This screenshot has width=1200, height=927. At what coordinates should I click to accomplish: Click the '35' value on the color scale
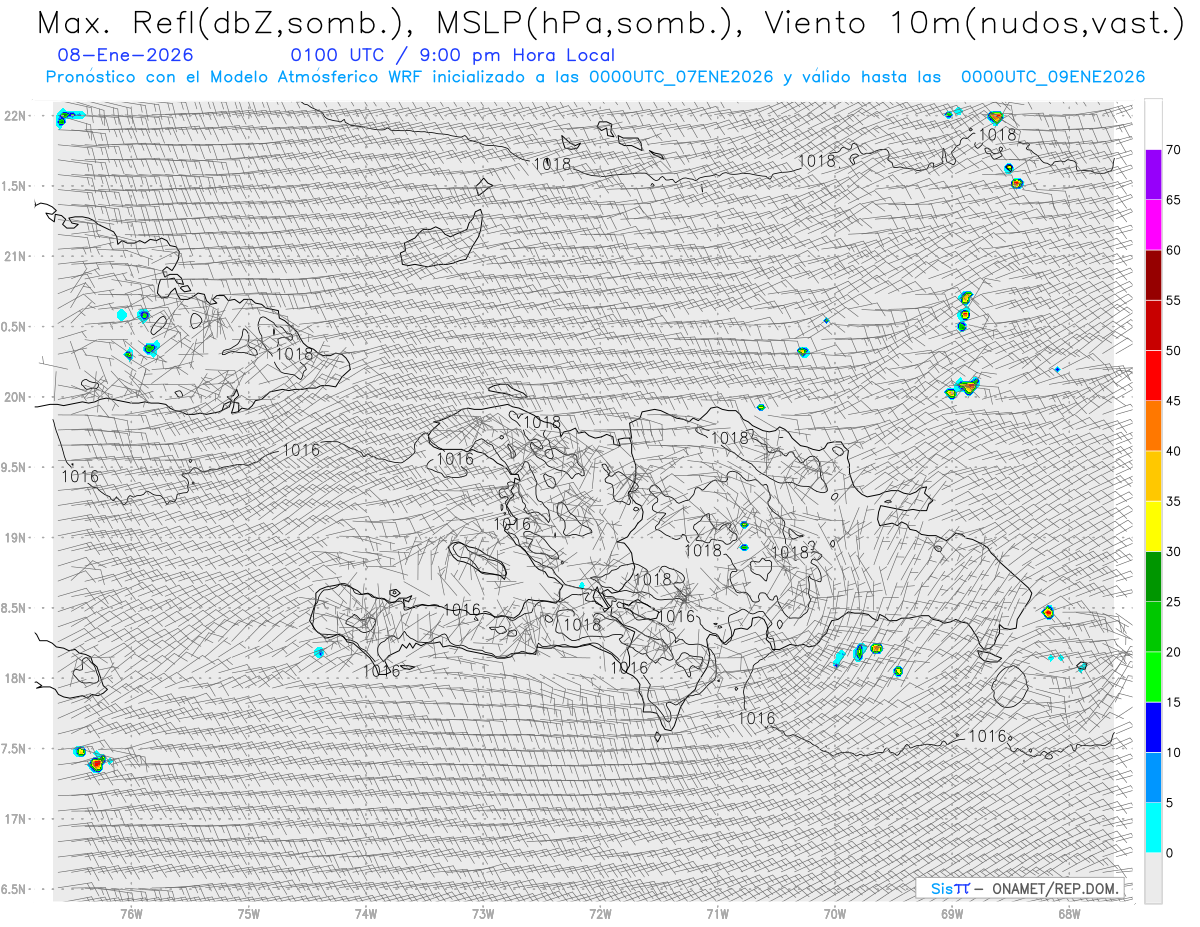pos(1174,502)
